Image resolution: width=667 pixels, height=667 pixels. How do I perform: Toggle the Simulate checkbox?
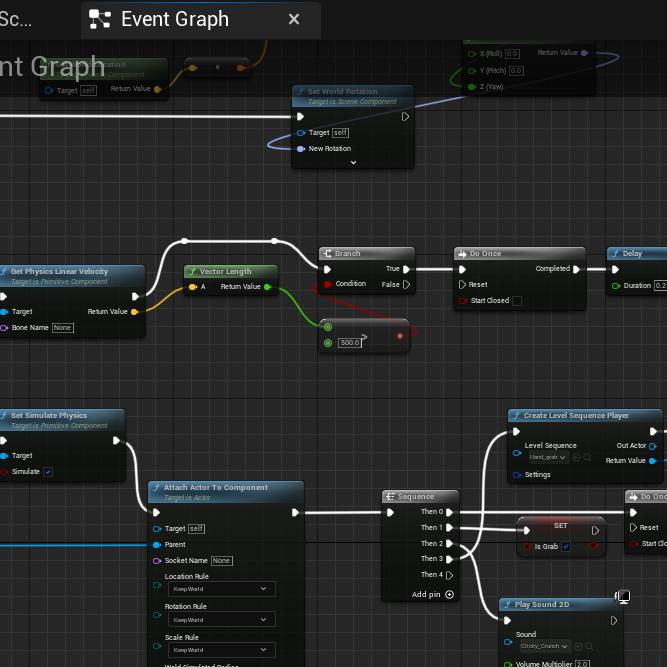(x=48, y=472)
